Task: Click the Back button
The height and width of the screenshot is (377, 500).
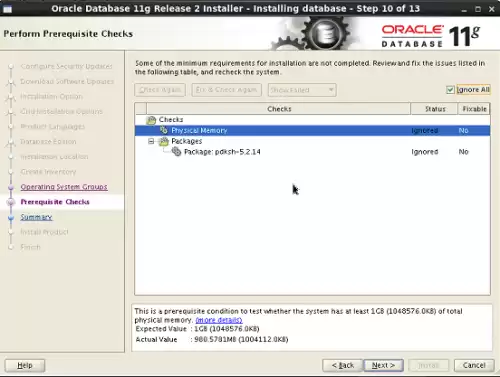Action: [x=343, y=365]
